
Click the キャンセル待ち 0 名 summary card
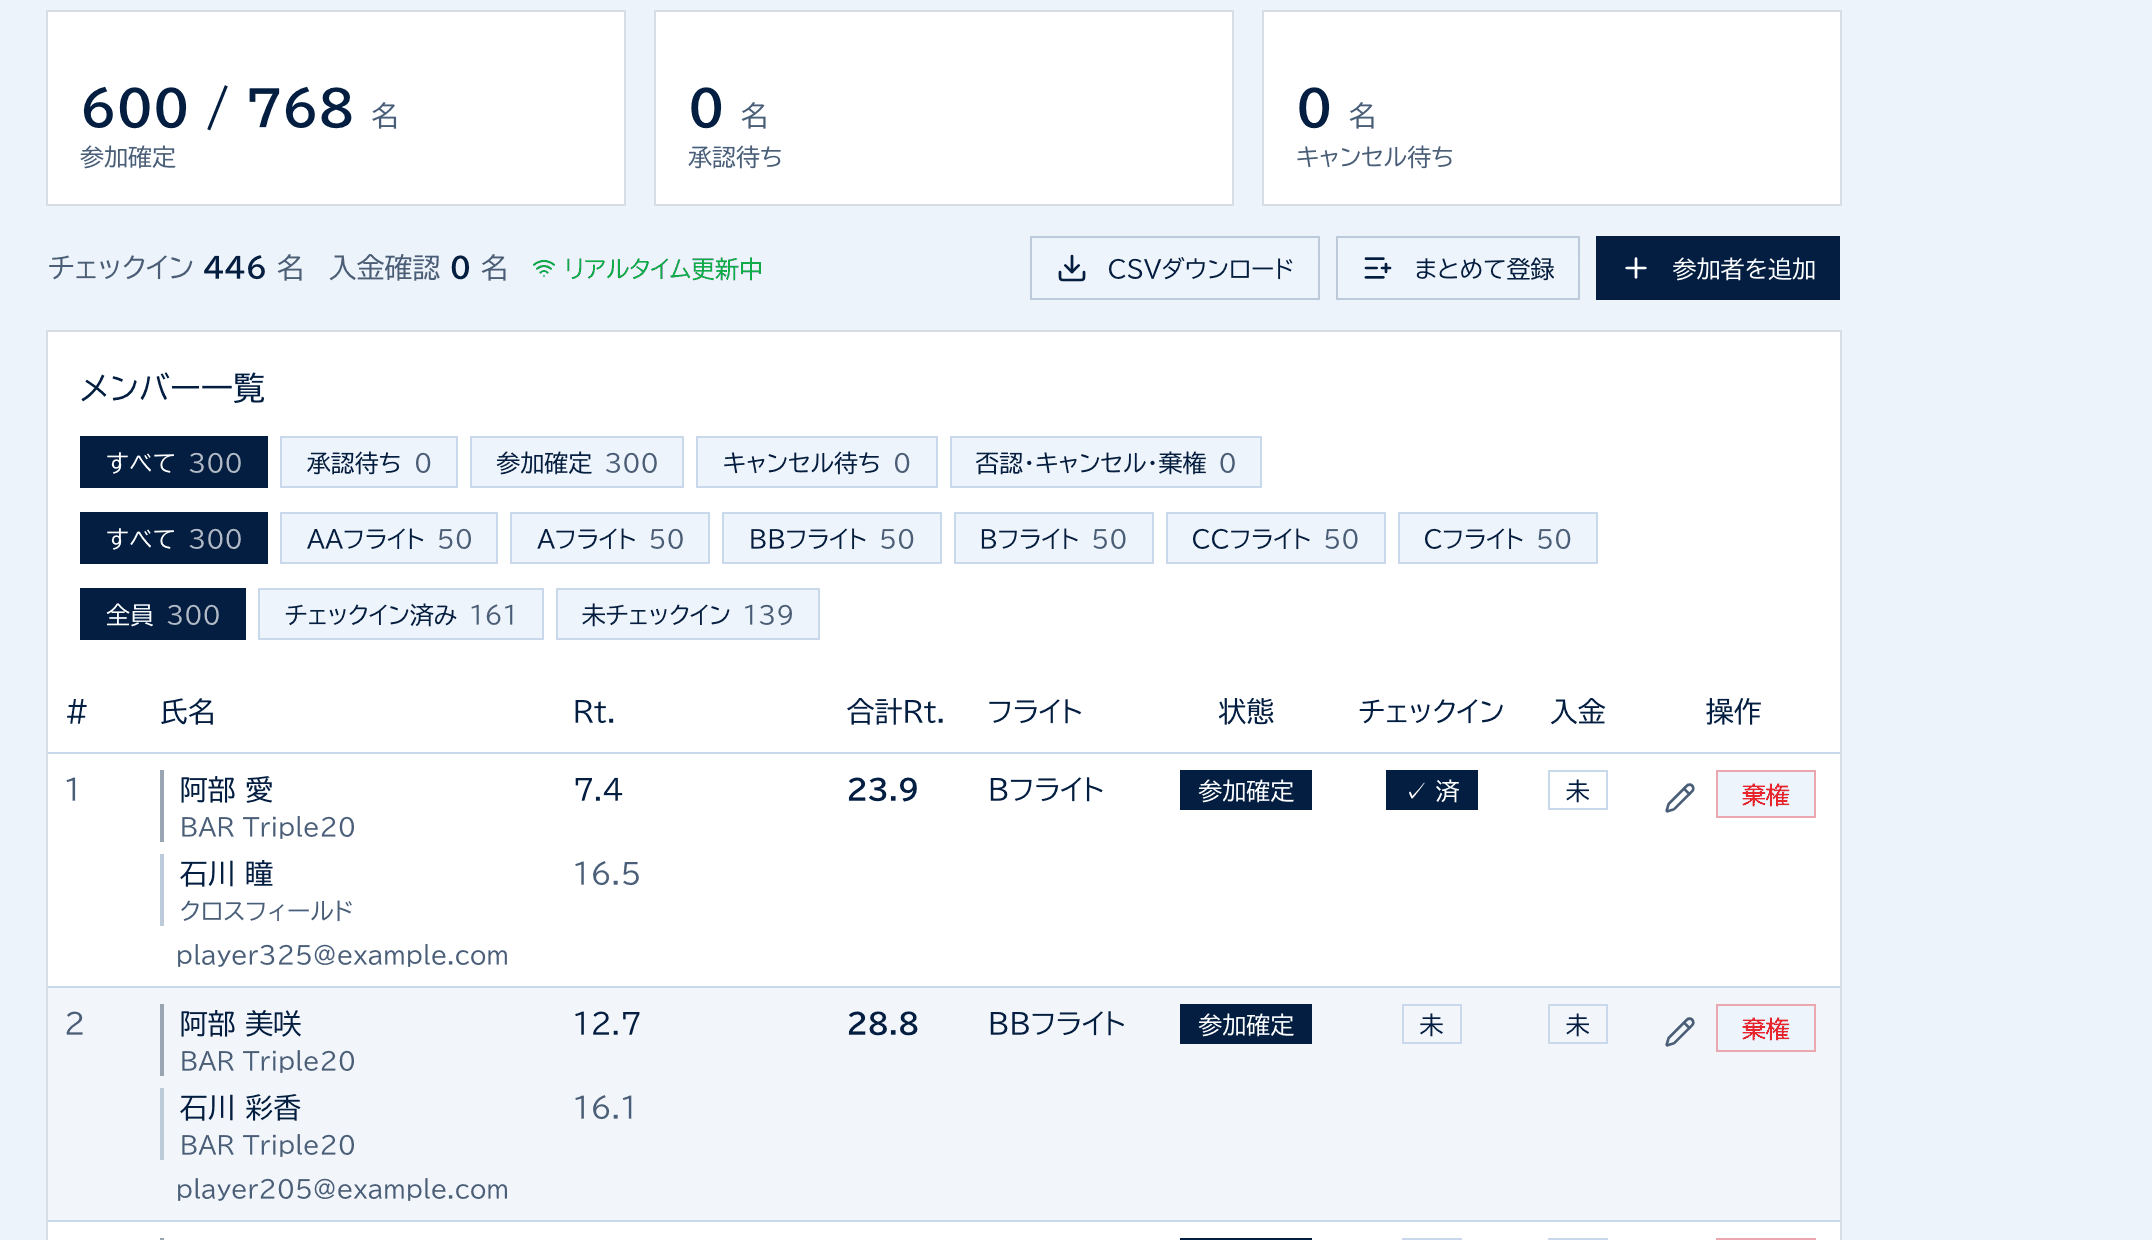tap(1552, 108)
